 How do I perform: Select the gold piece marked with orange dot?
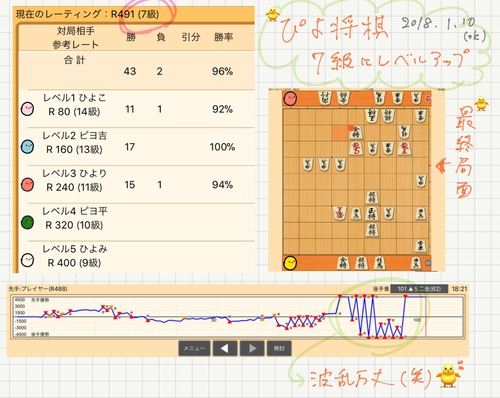click(x=356, y=132)
